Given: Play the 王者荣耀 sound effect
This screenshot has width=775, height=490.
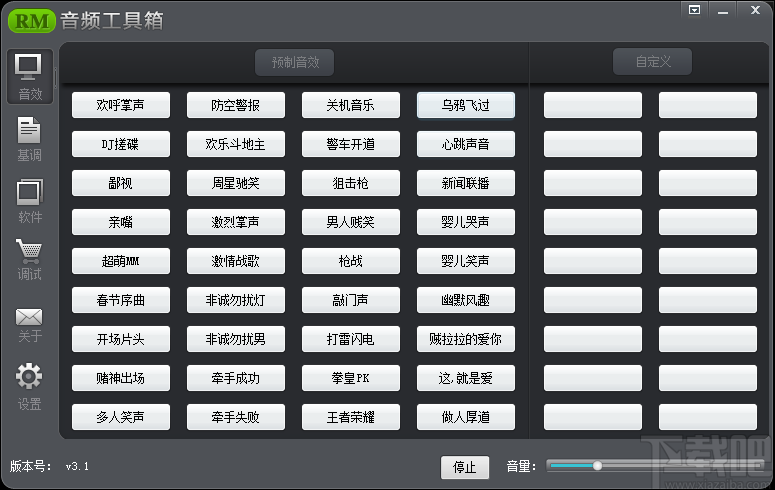Looking at the screenshot, I should 351,417.
